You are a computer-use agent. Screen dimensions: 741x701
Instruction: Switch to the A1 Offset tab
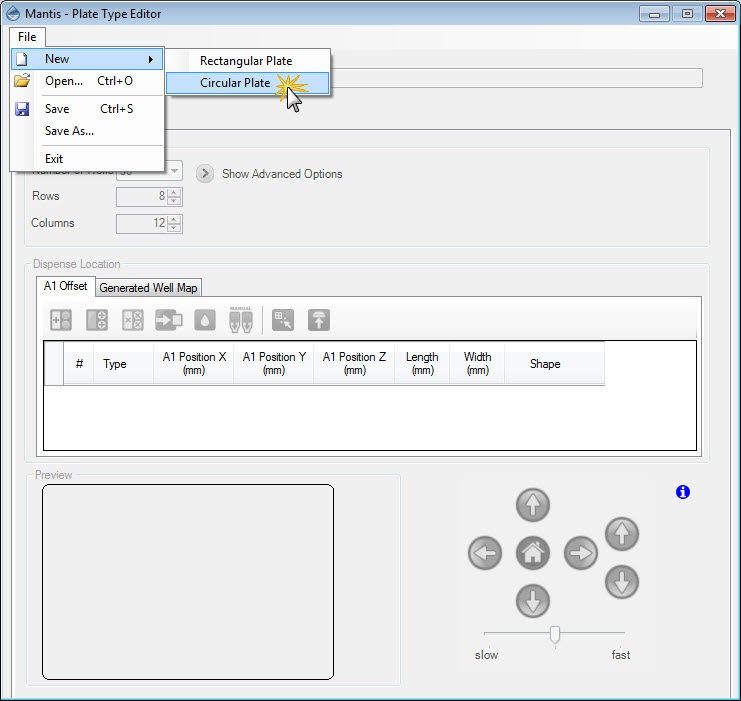pyautogui.click(x=66, y=286)
